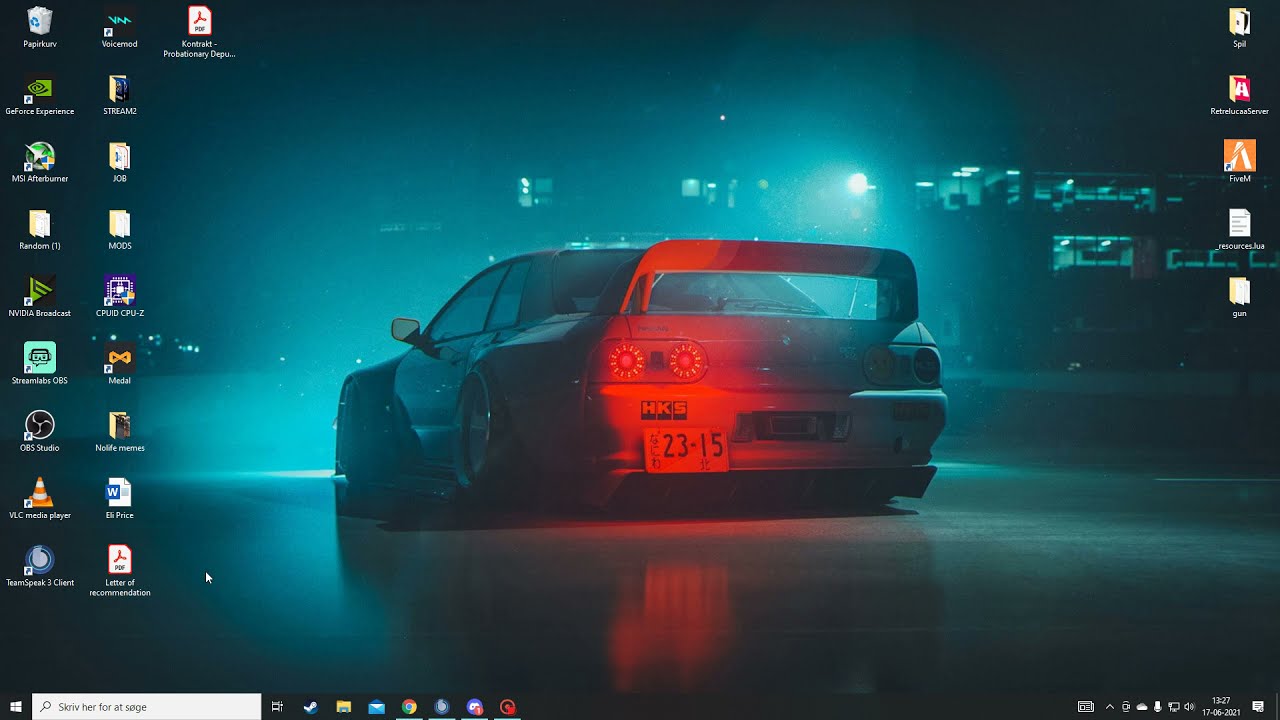Open the clock showing 13:27

(x=1221, y=707)
